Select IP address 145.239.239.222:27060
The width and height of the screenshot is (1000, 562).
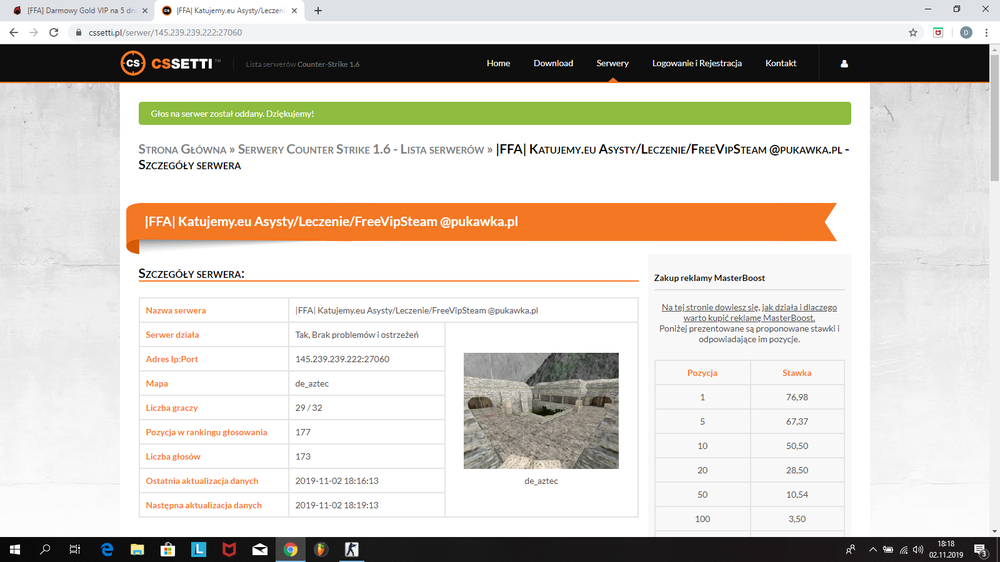pos(342,359)
